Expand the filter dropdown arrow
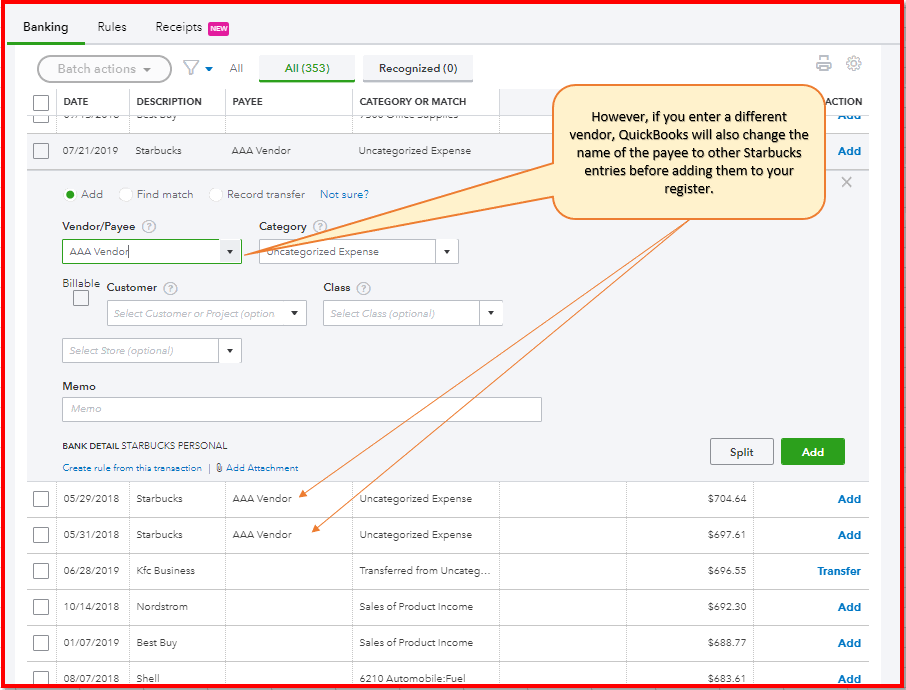Image resolution: width=906 pixels, height=690 pixels. [209, 69]
